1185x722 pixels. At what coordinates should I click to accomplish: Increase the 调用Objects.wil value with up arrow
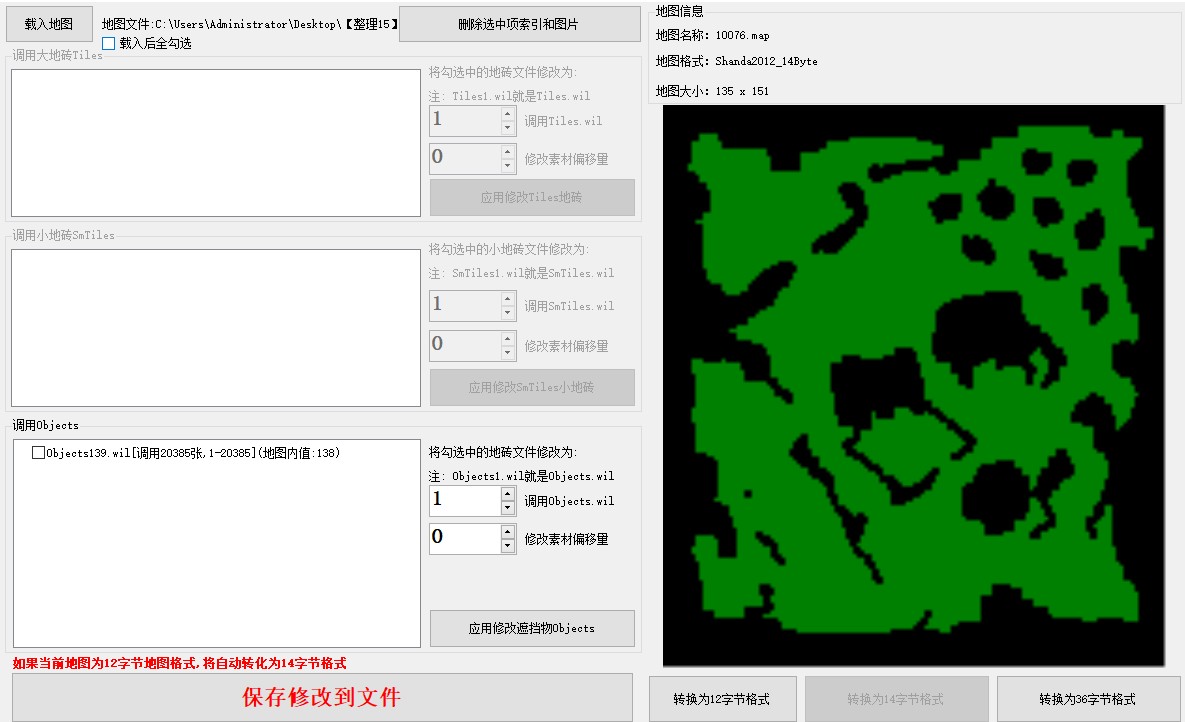pyautogui.click(x=508, y=494)
